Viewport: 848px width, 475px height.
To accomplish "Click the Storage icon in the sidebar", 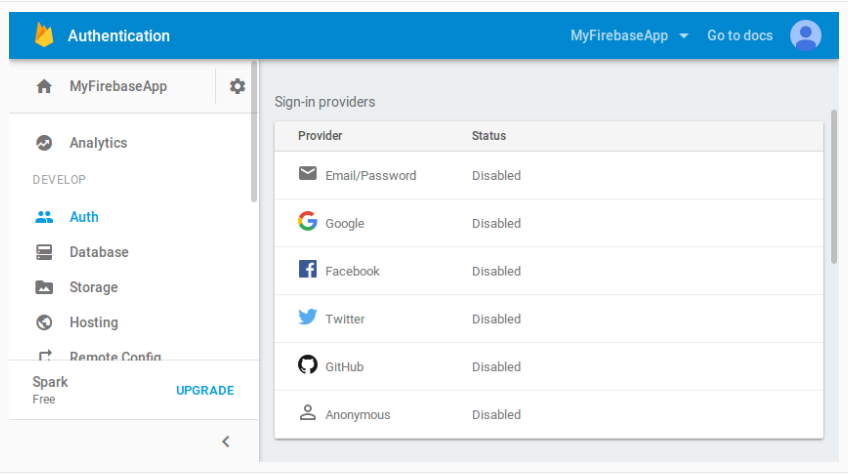I will coord(44,287).
